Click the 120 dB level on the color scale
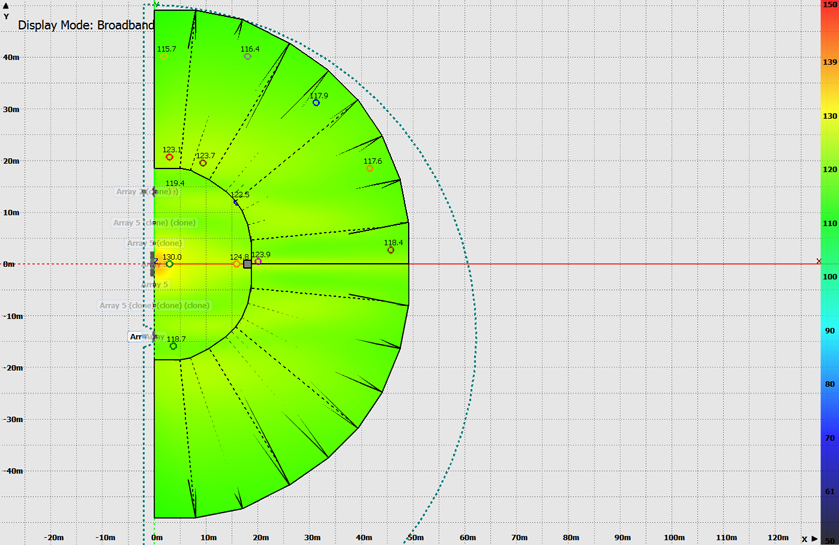839x545 pixels. pos(829,170)
